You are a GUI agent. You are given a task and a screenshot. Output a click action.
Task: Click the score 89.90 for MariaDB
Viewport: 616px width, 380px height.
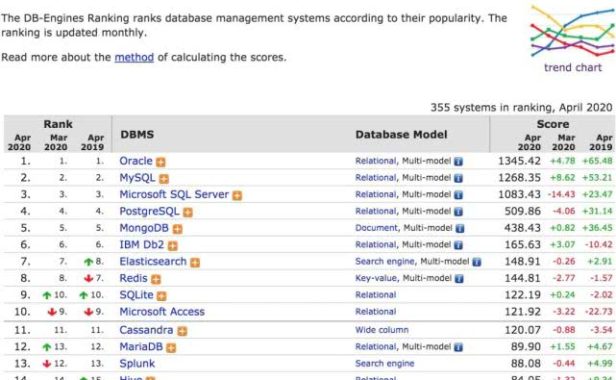tap(526, 347)
